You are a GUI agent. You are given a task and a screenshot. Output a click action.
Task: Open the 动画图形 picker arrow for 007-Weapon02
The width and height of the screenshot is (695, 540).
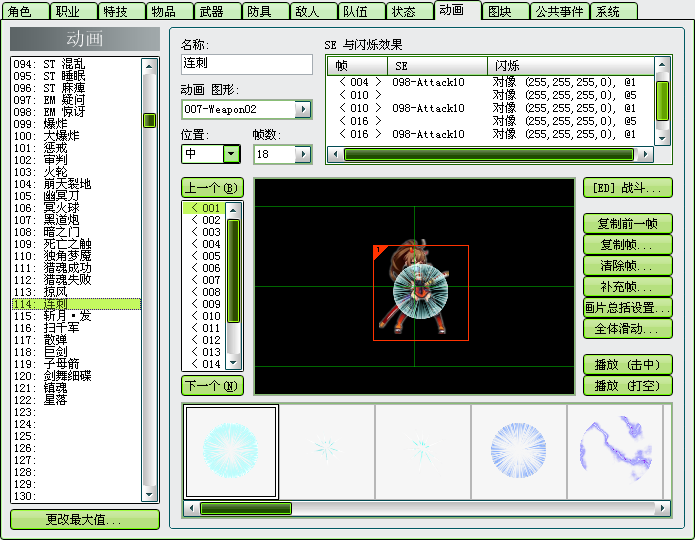click(x=303, y=109)
